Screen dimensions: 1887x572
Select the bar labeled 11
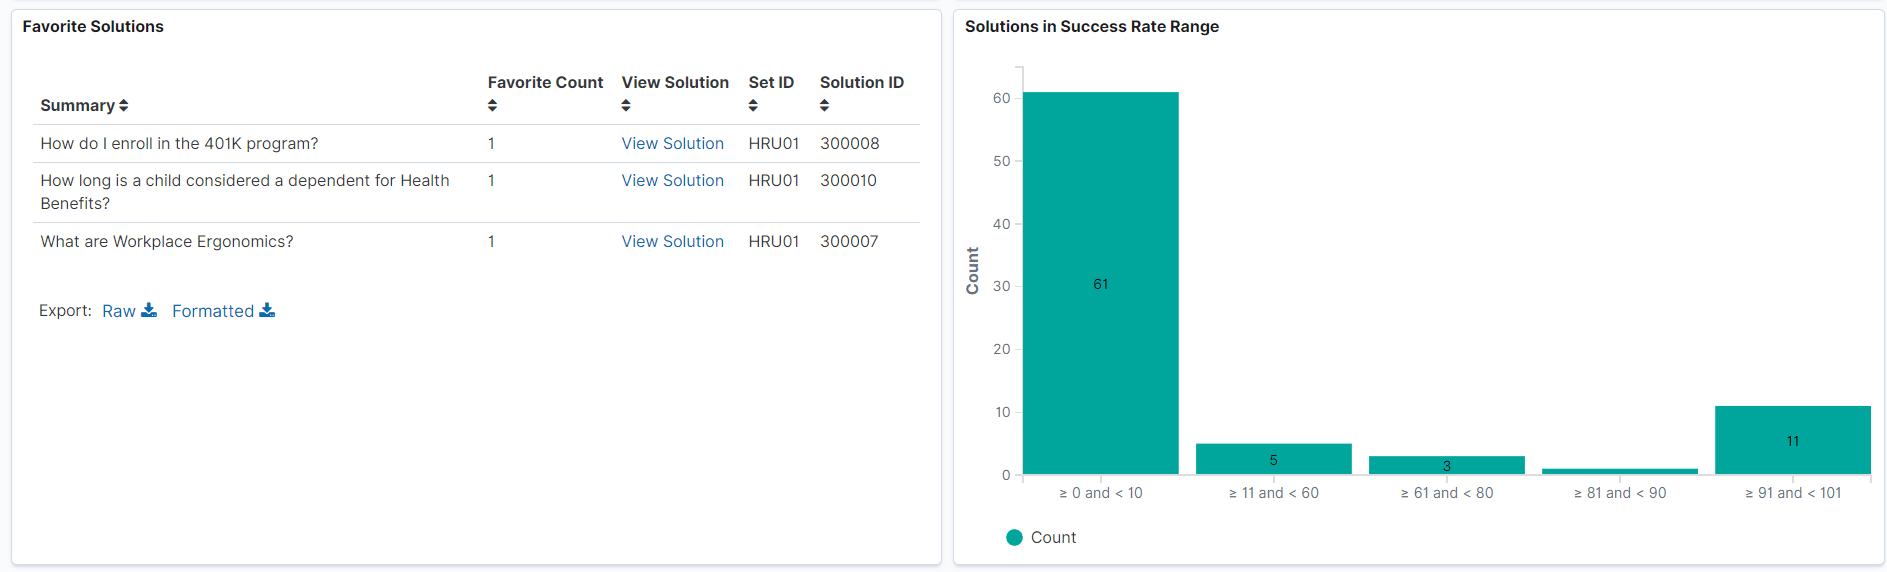click(x=1792, y=440)
